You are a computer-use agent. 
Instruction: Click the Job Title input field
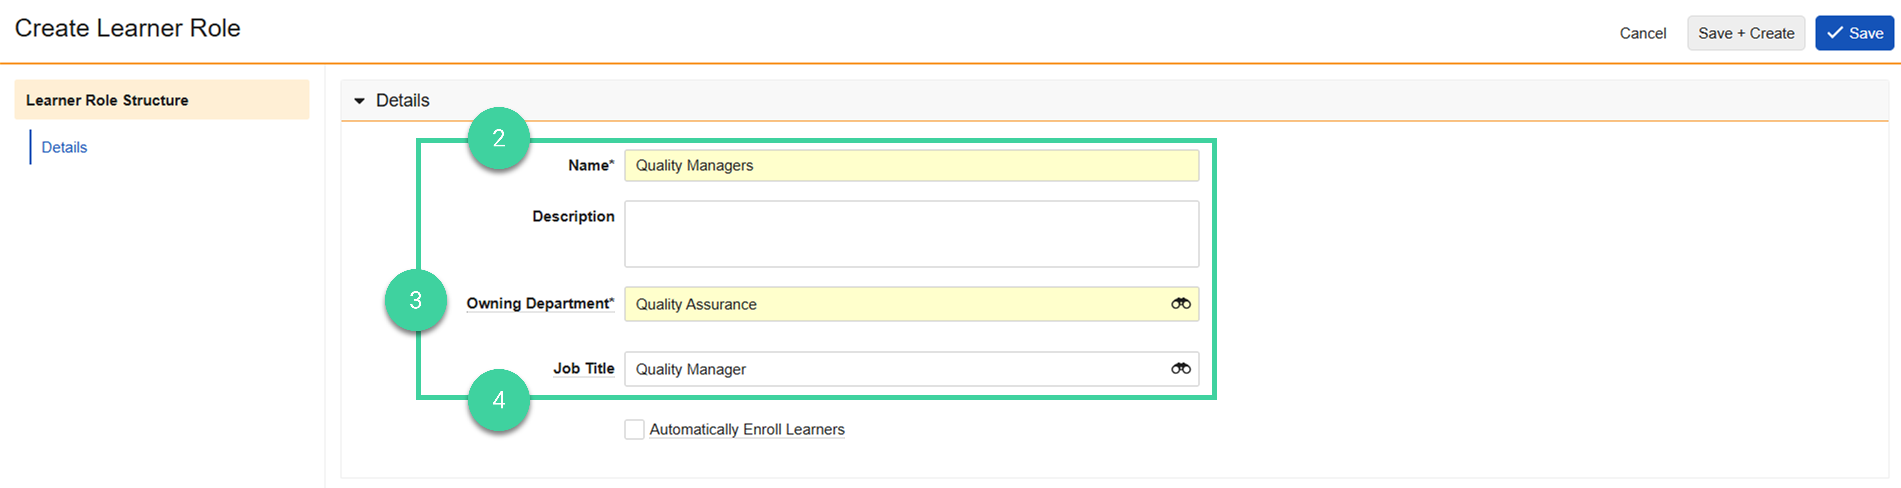[890, 369]
